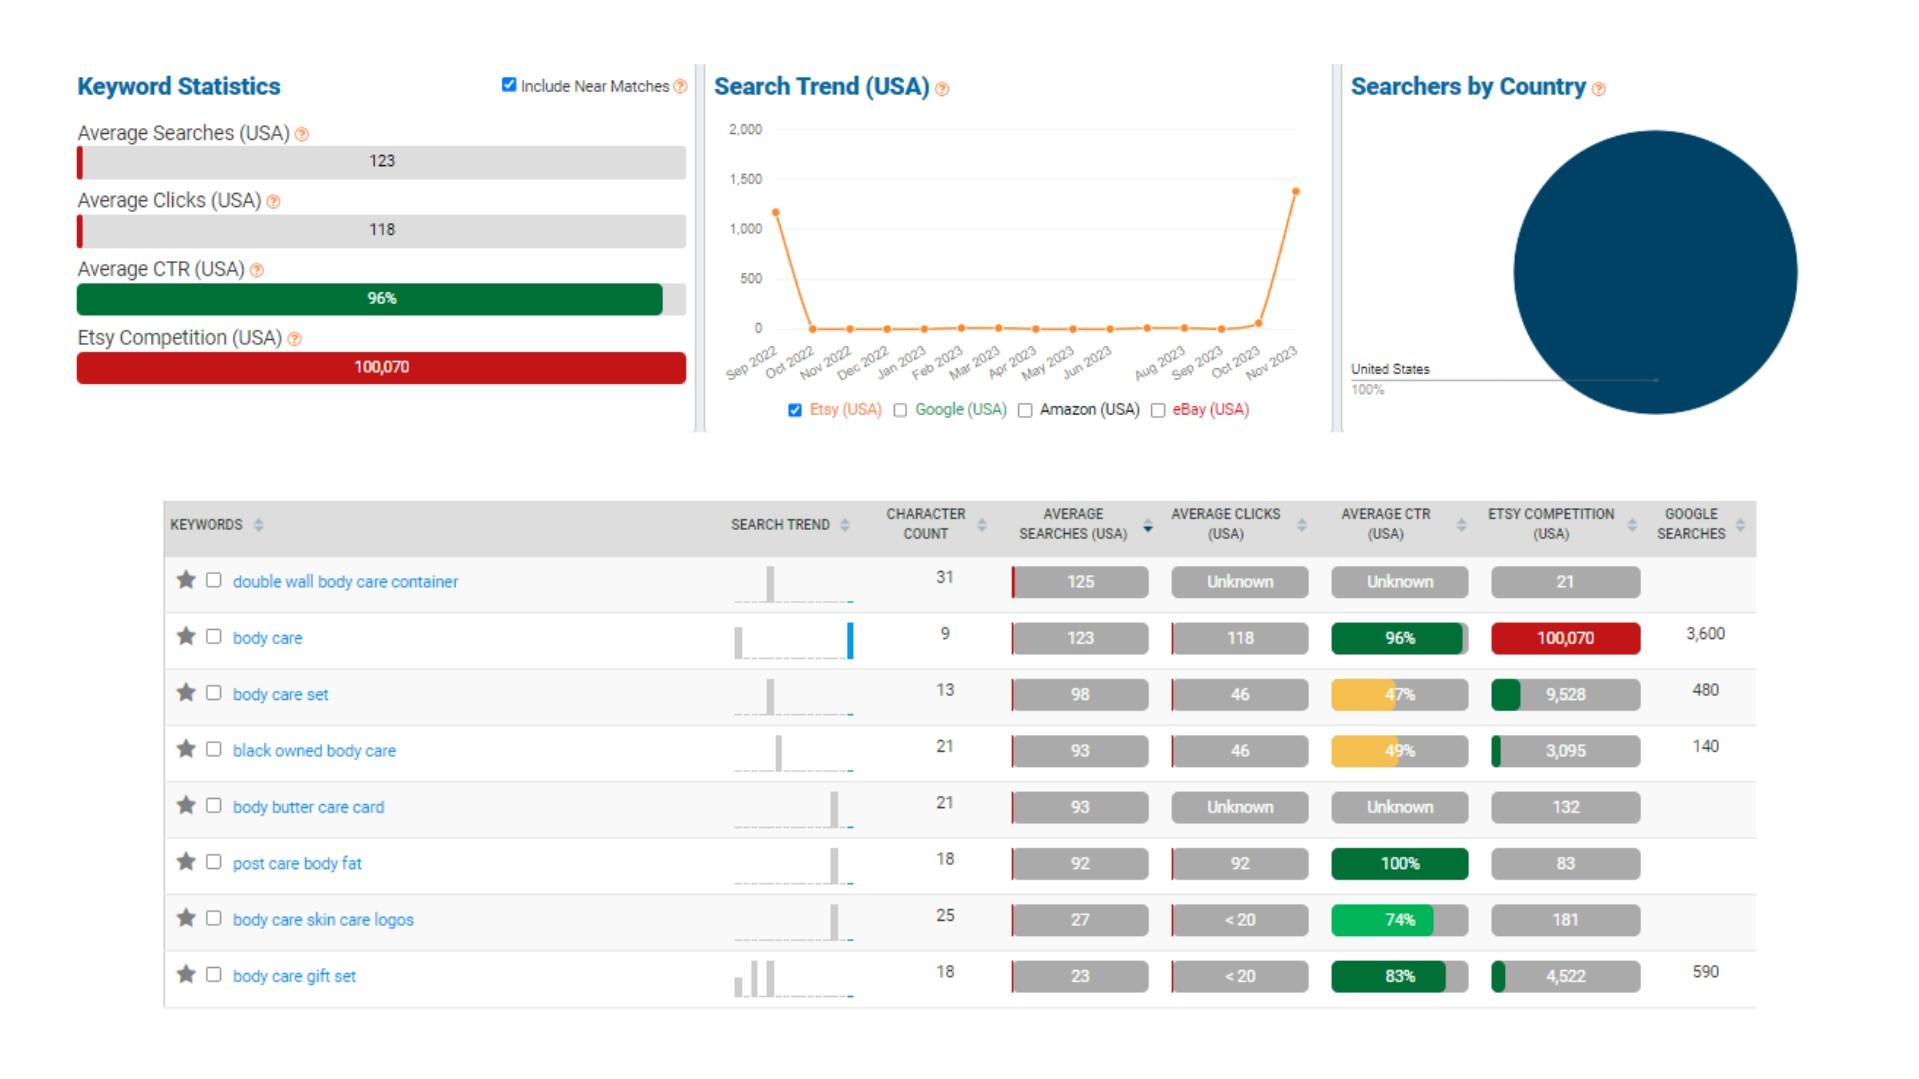Open help icon beside Include Near Matches
The image size is (1919, 1079).
tap(681, 87)
